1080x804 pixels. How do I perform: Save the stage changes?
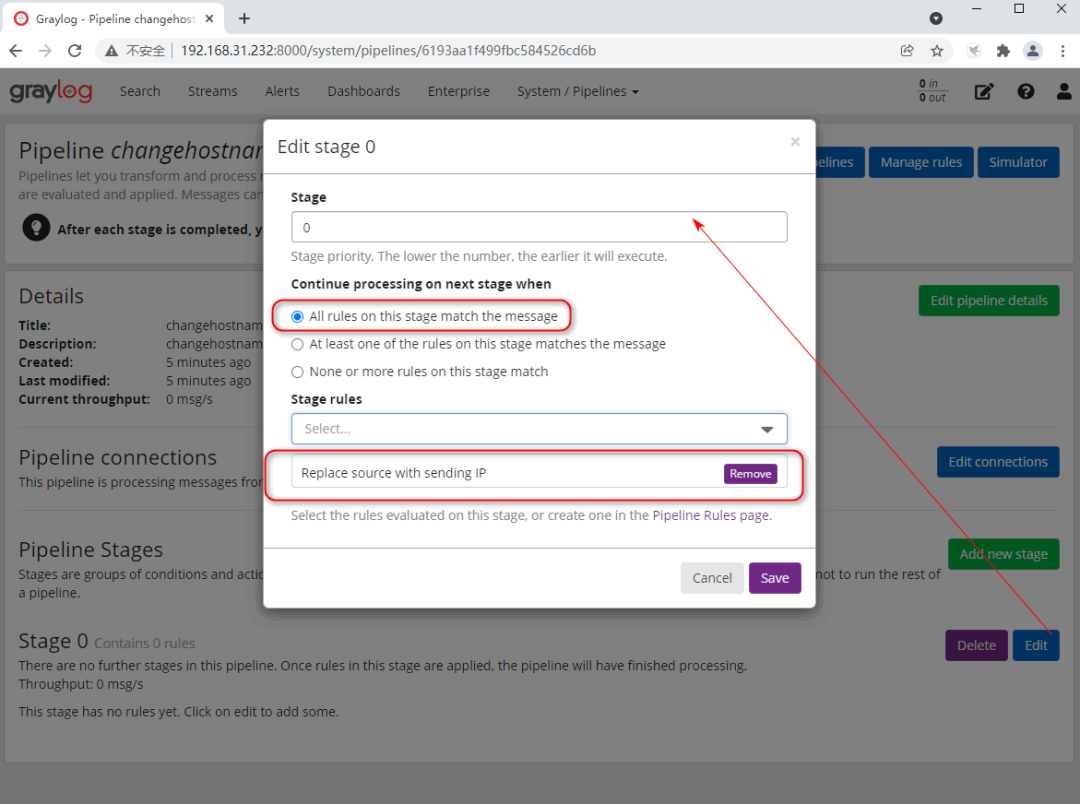coord(774,578)
